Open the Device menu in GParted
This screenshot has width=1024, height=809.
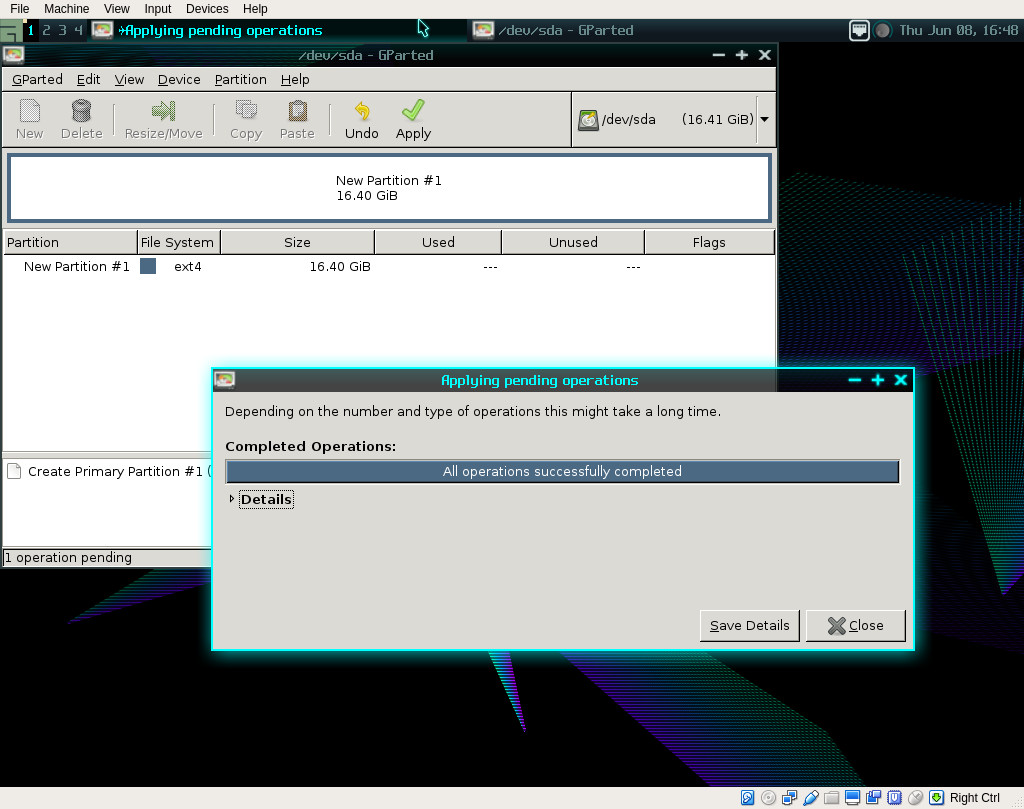click(x=179, y=79)
